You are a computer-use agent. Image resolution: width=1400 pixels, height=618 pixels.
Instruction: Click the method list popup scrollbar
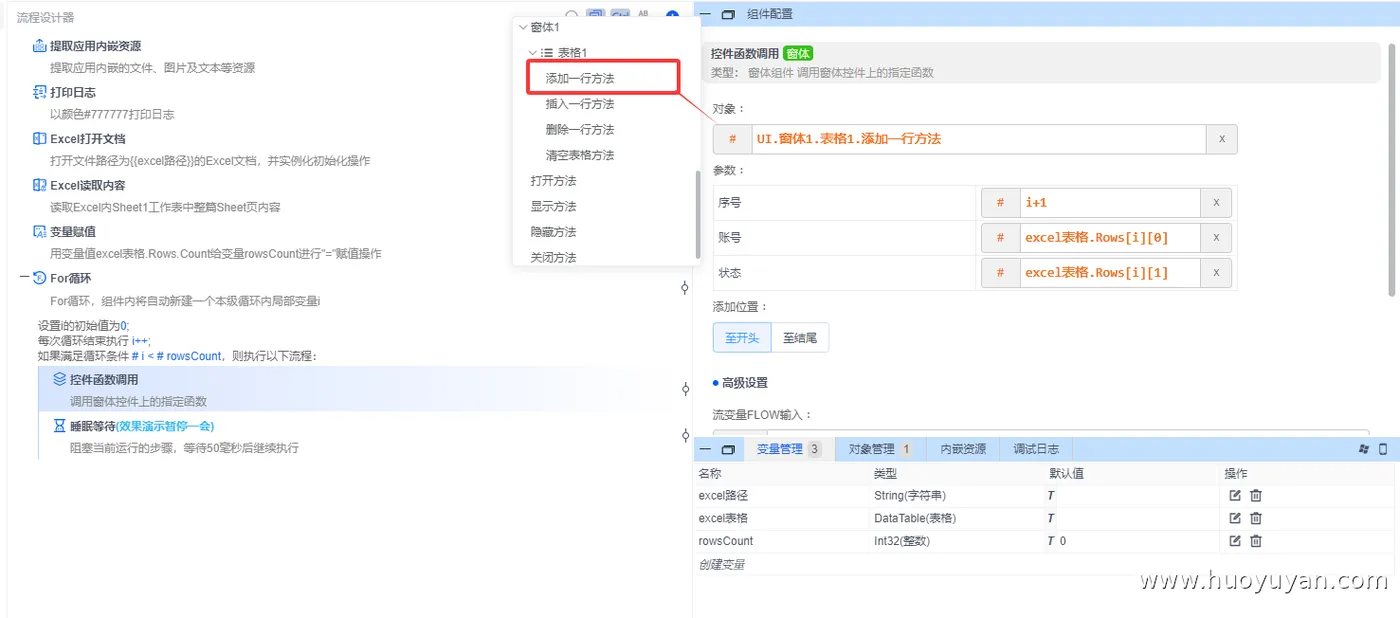[x=697, y=214]
